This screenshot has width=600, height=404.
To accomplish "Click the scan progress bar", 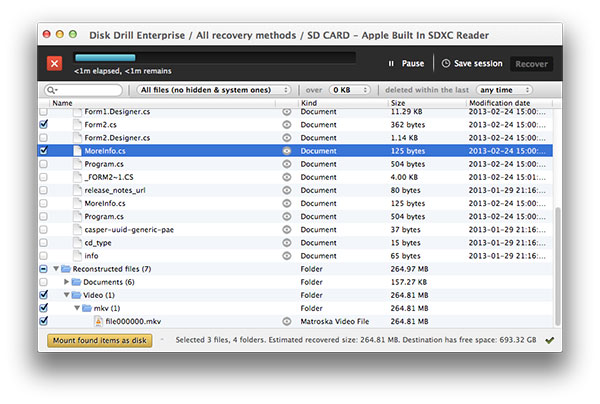I will pos(215,58).
